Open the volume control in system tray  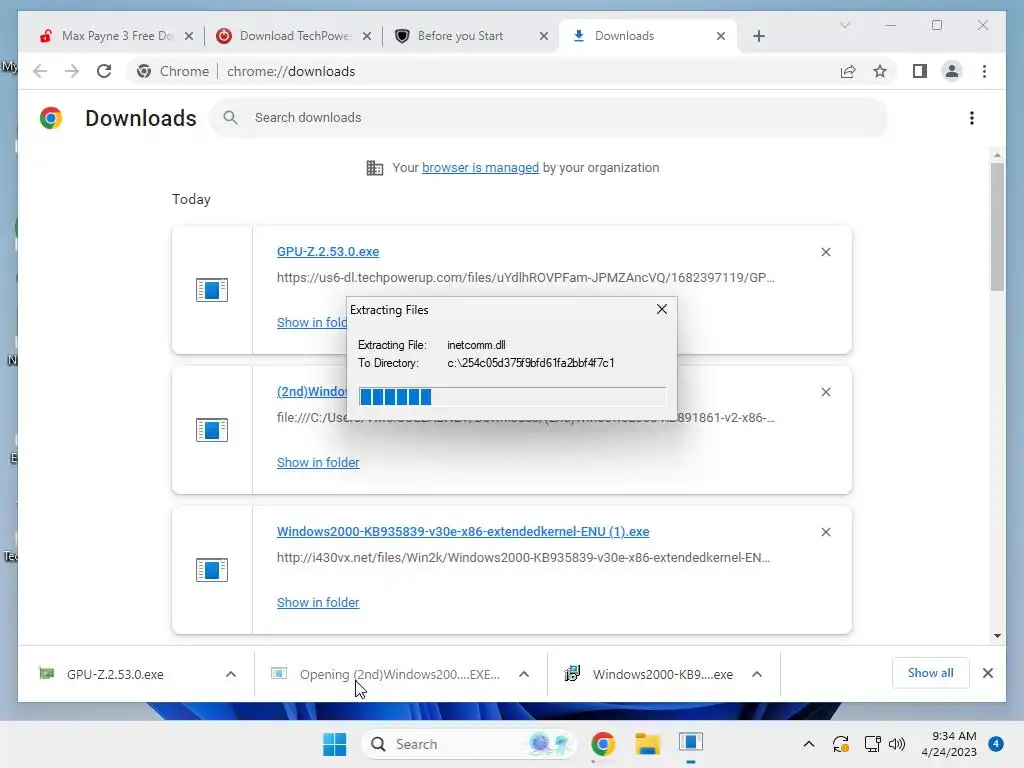point(897,744)
